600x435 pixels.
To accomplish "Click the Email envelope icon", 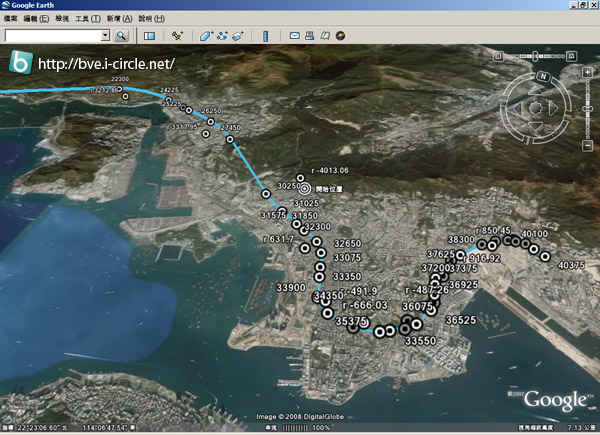I will (295, 36).
